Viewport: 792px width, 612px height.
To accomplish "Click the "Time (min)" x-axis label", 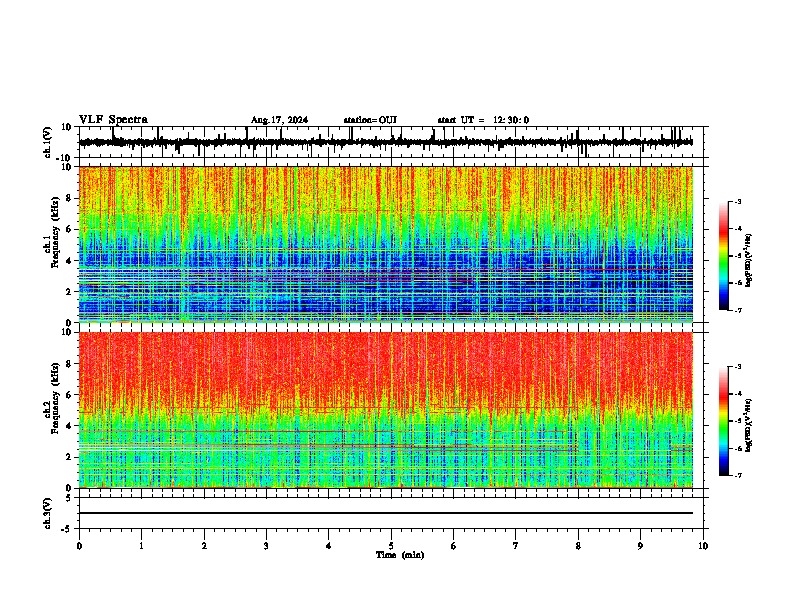I will 400,555.
